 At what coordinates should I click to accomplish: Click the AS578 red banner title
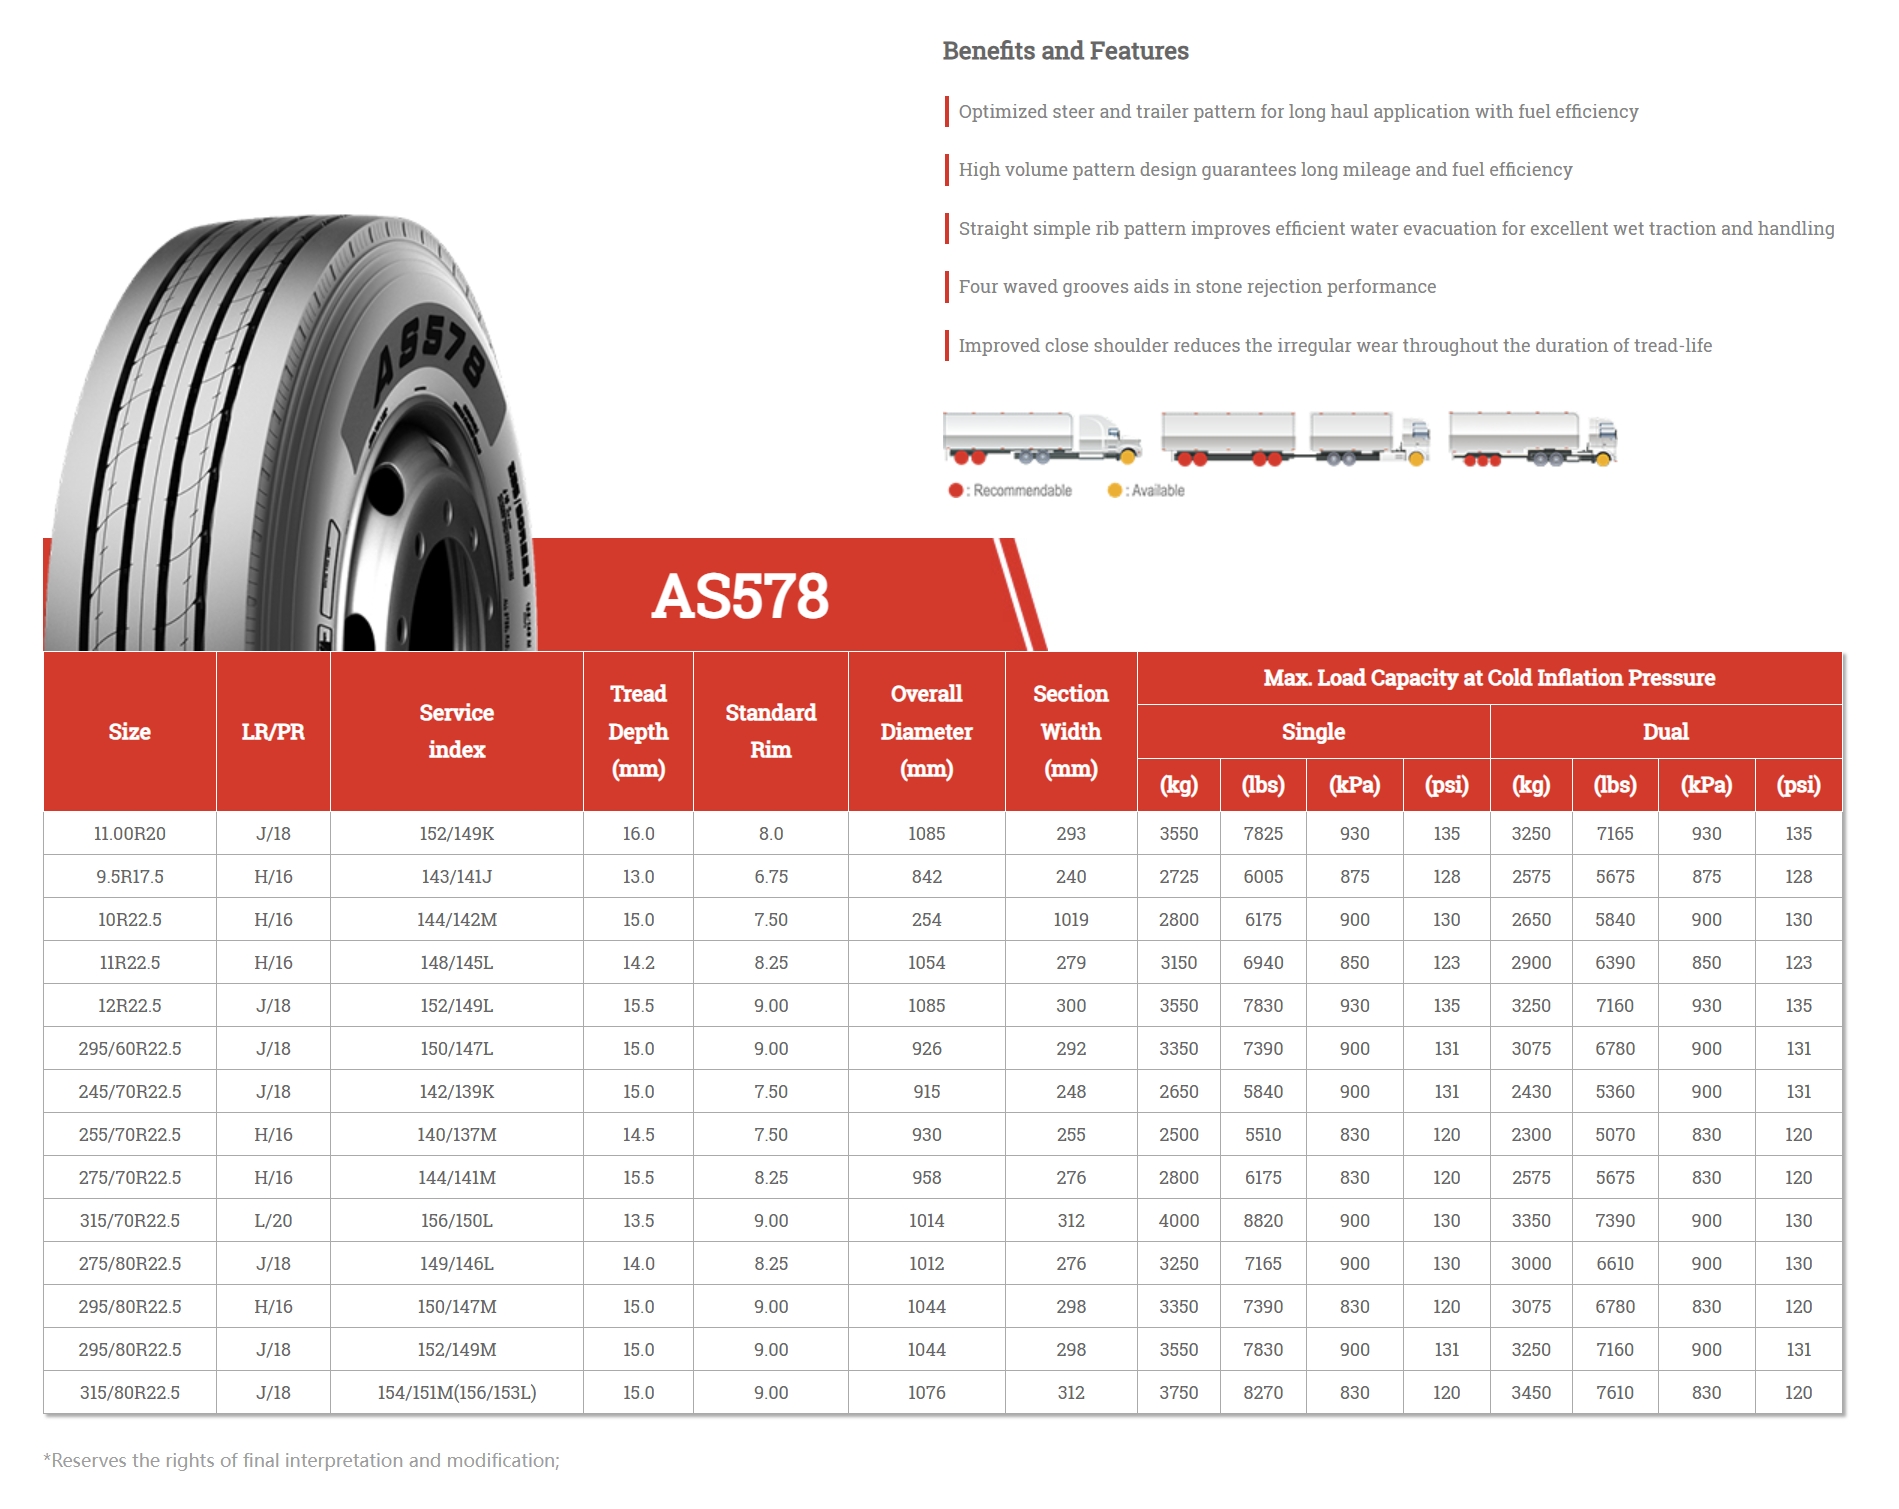pyautogui.click(x=740, y=596)
